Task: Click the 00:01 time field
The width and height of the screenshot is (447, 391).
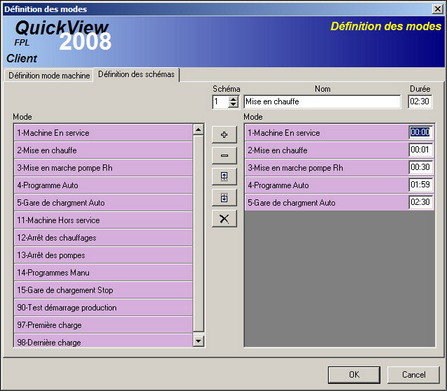Action: (x=421, y=150)
